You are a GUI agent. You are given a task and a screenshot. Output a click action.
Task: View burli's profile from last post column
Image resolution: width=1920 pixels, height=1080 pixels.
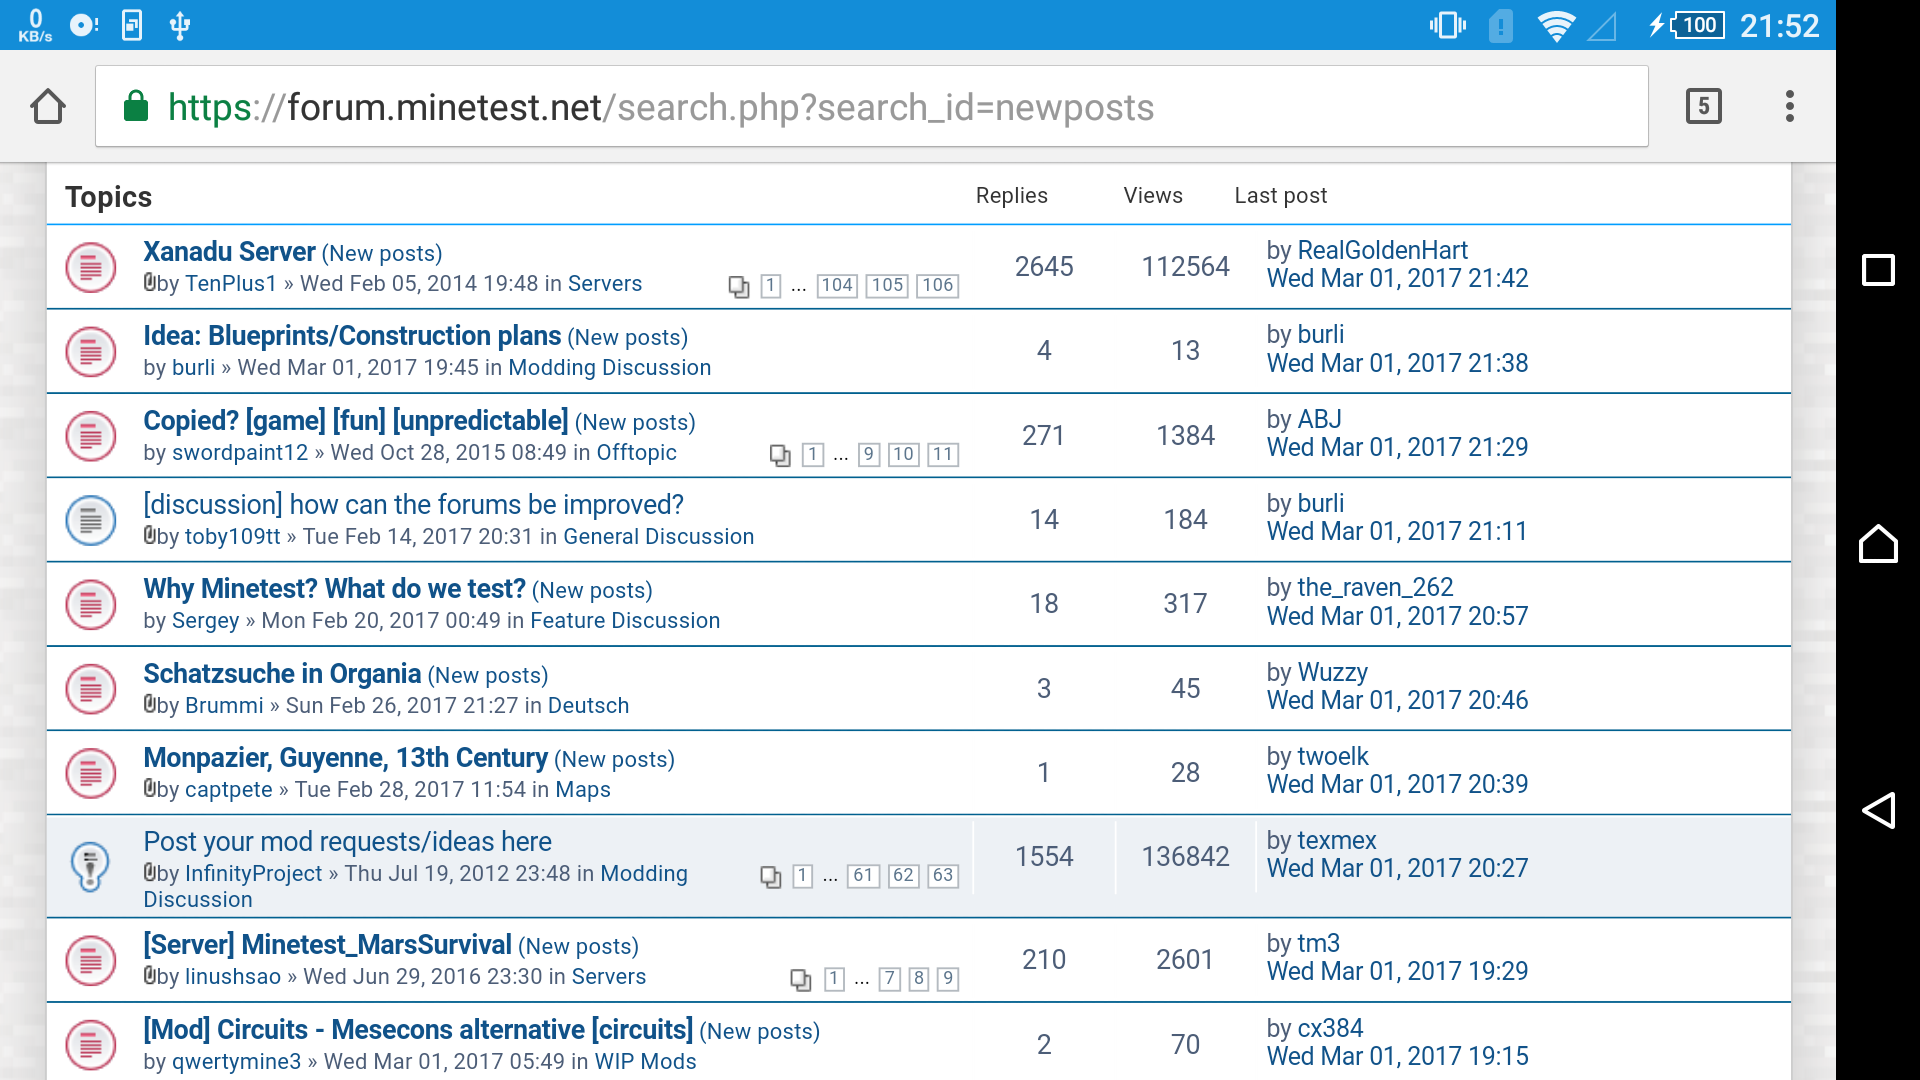click(x=1321, y=334)
